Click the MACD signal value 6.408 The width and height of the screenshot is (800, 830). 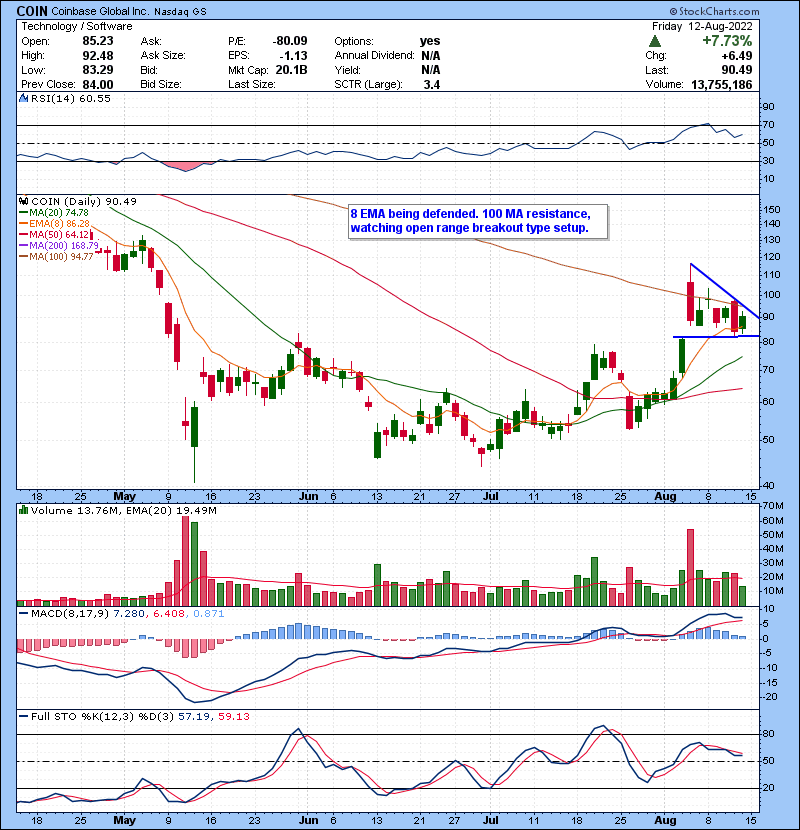click(168, 614)
